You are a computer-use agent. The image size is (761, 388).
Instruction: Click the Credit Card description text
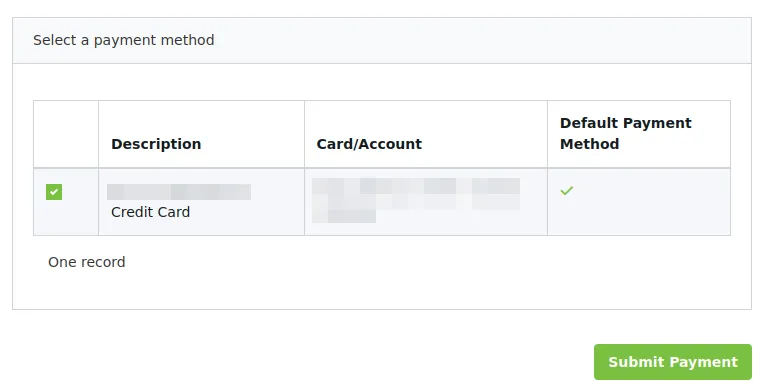[x=150, y=212]
